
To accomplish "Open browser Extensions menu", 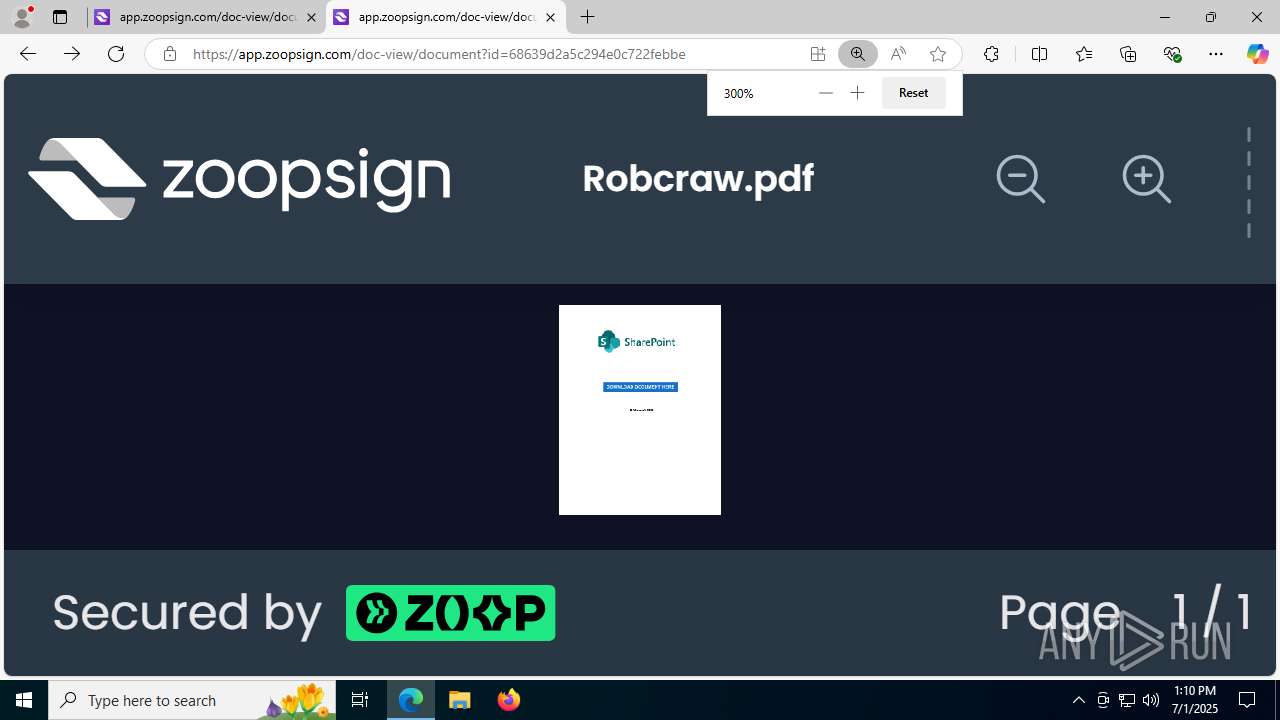I will pos(991,54).
